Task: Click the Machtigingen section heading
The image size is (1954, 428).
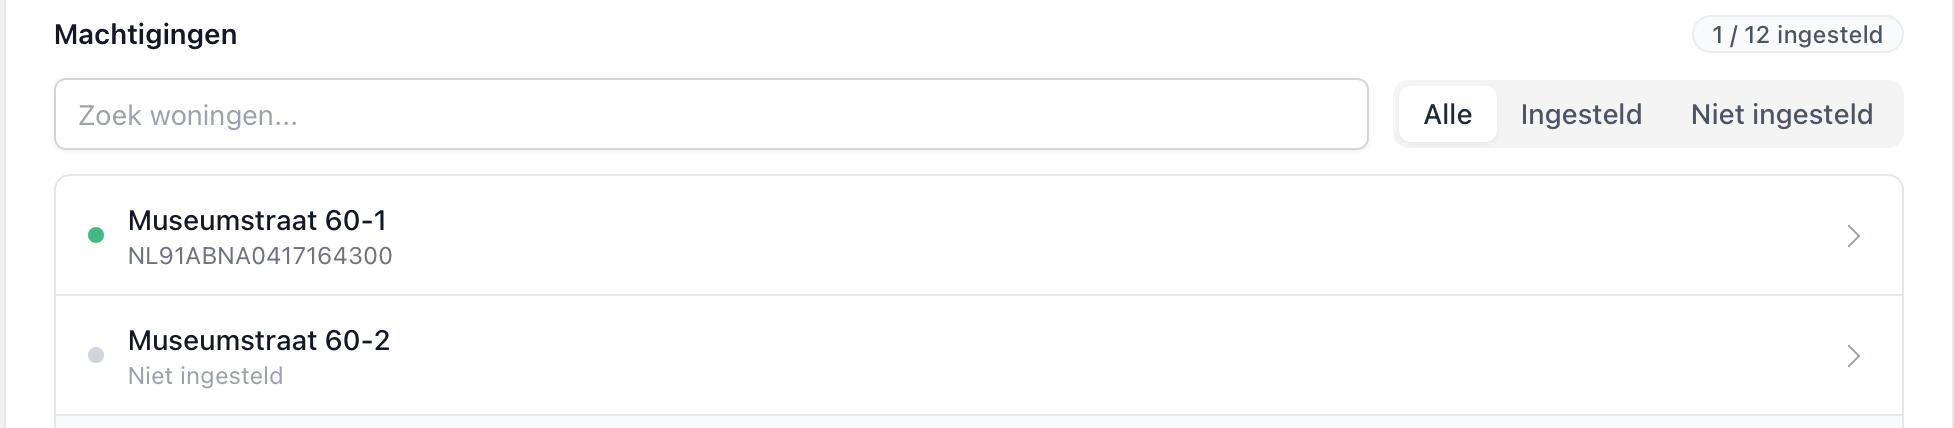Action: pyautogui.click(x=146, y=34)
